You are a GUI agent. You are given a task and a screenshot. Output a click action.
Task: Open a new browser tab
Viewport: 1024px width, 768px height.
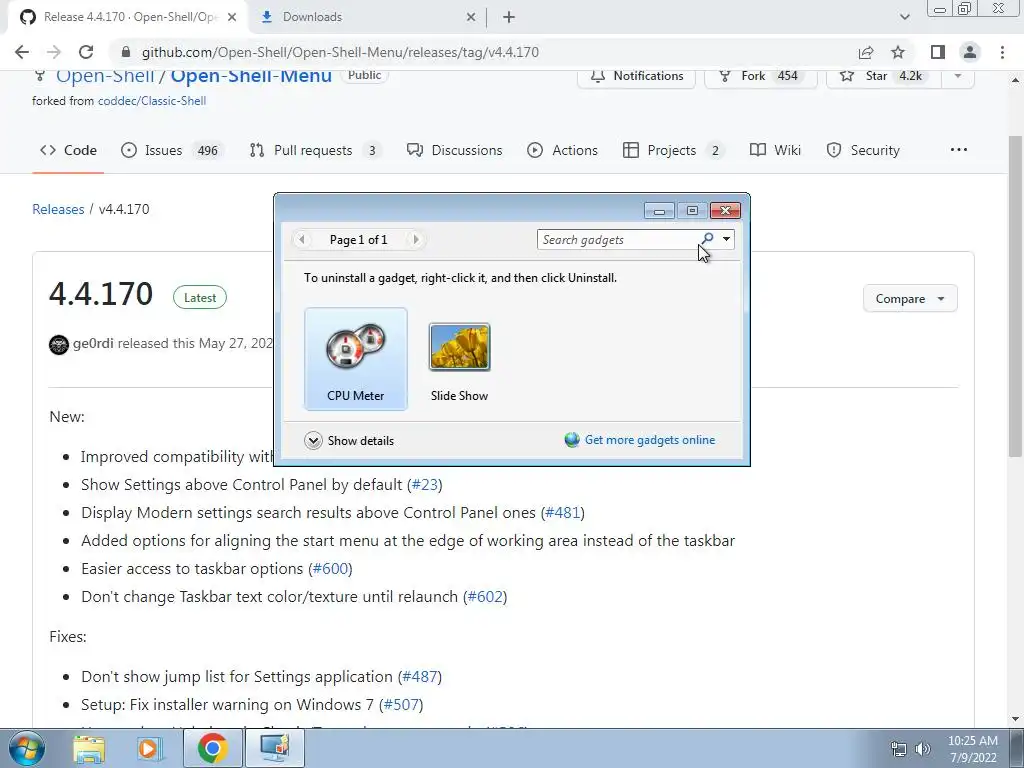(509, 18)
